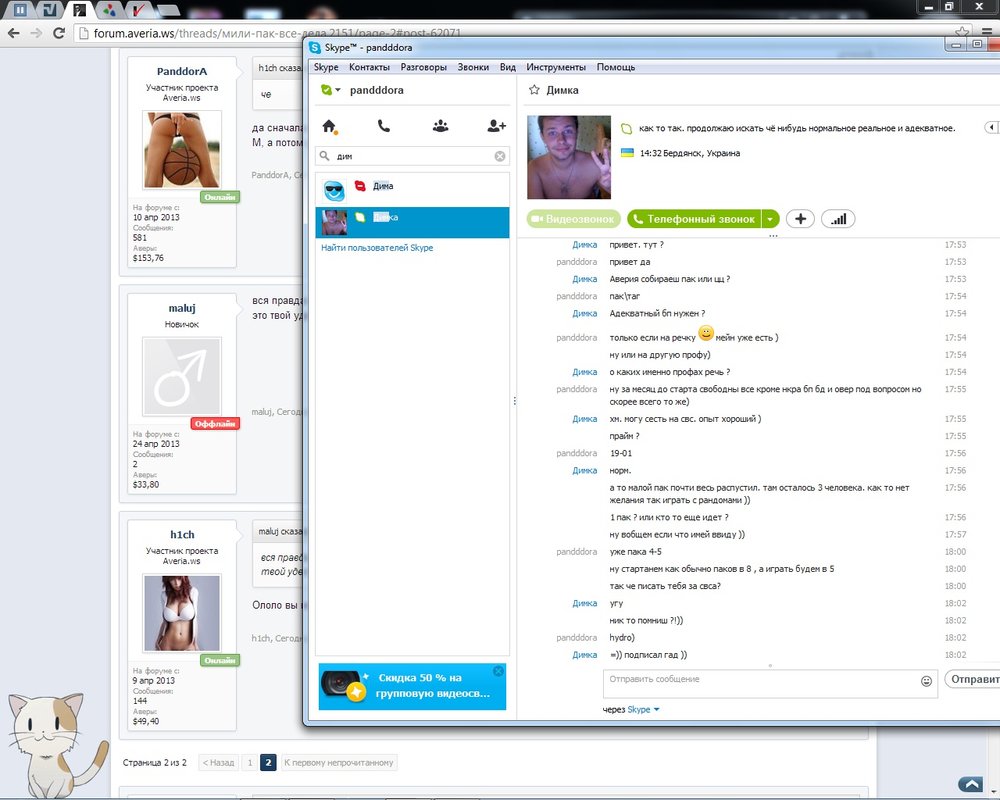This screenshot has height=800, width=1000.
Task: Click 'Найти пользователей Skype' link
Action: point(377,248)
